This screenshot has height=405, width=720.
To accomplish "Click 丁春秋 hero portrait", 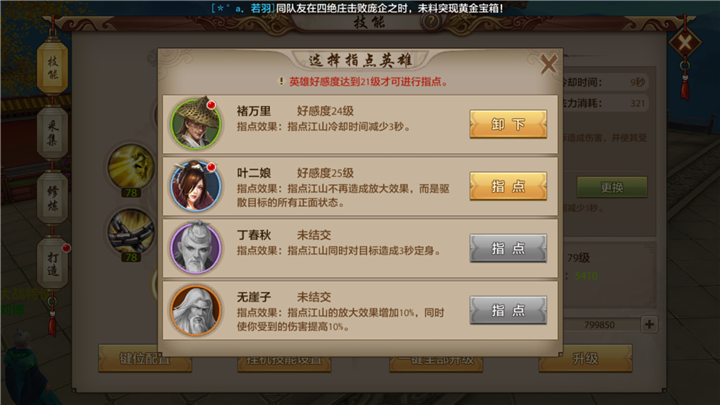I will (x=196, y=248).
